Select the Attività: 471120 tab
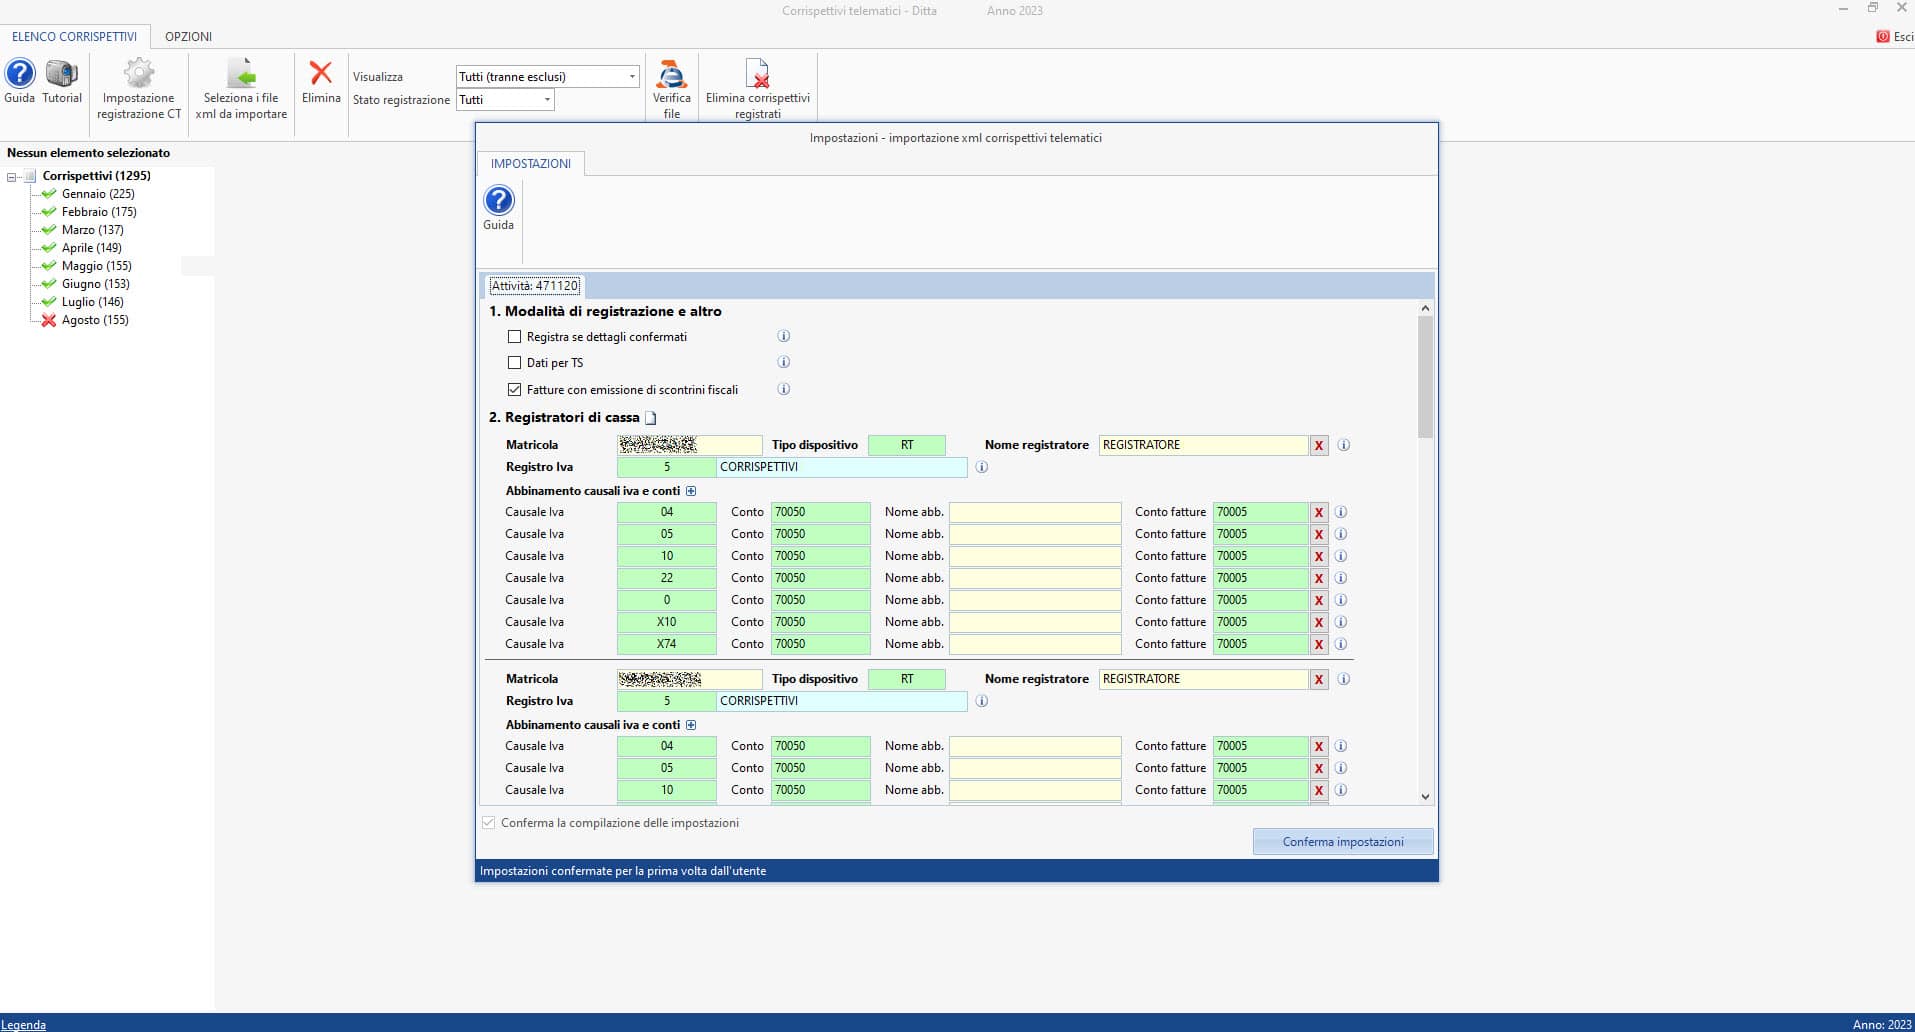This screenshot has height=1032, width=1915. (x=534, y=286)
